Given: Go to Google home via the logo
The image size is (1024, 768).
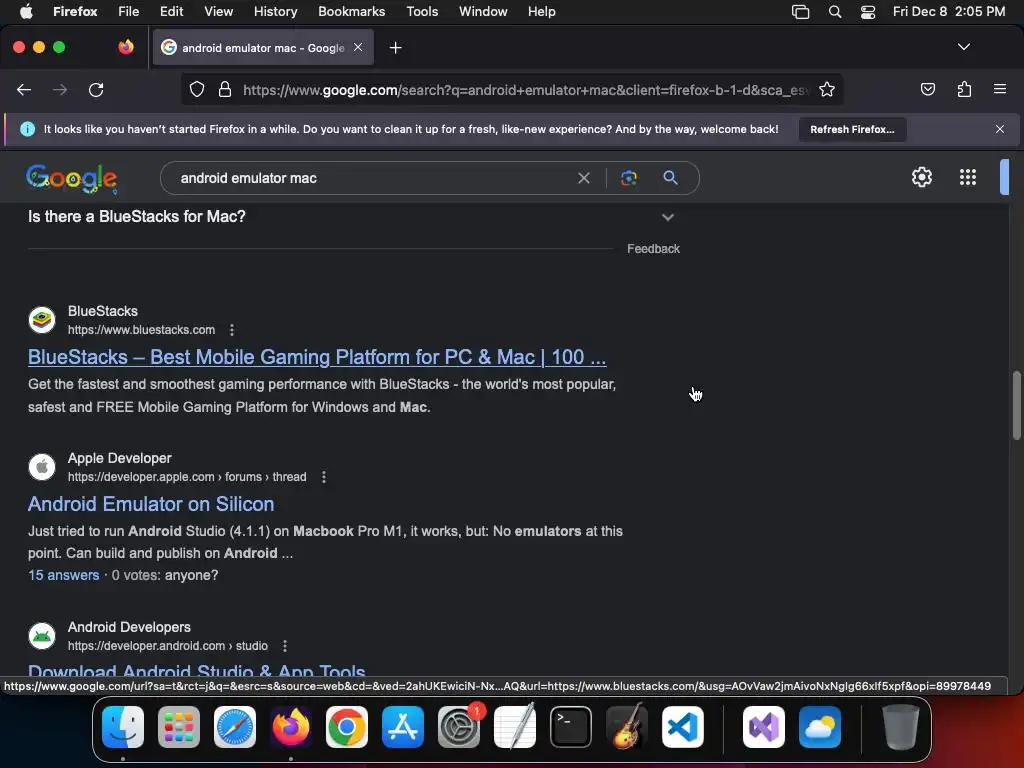Looking at the screenshot, I should [72, 179].
